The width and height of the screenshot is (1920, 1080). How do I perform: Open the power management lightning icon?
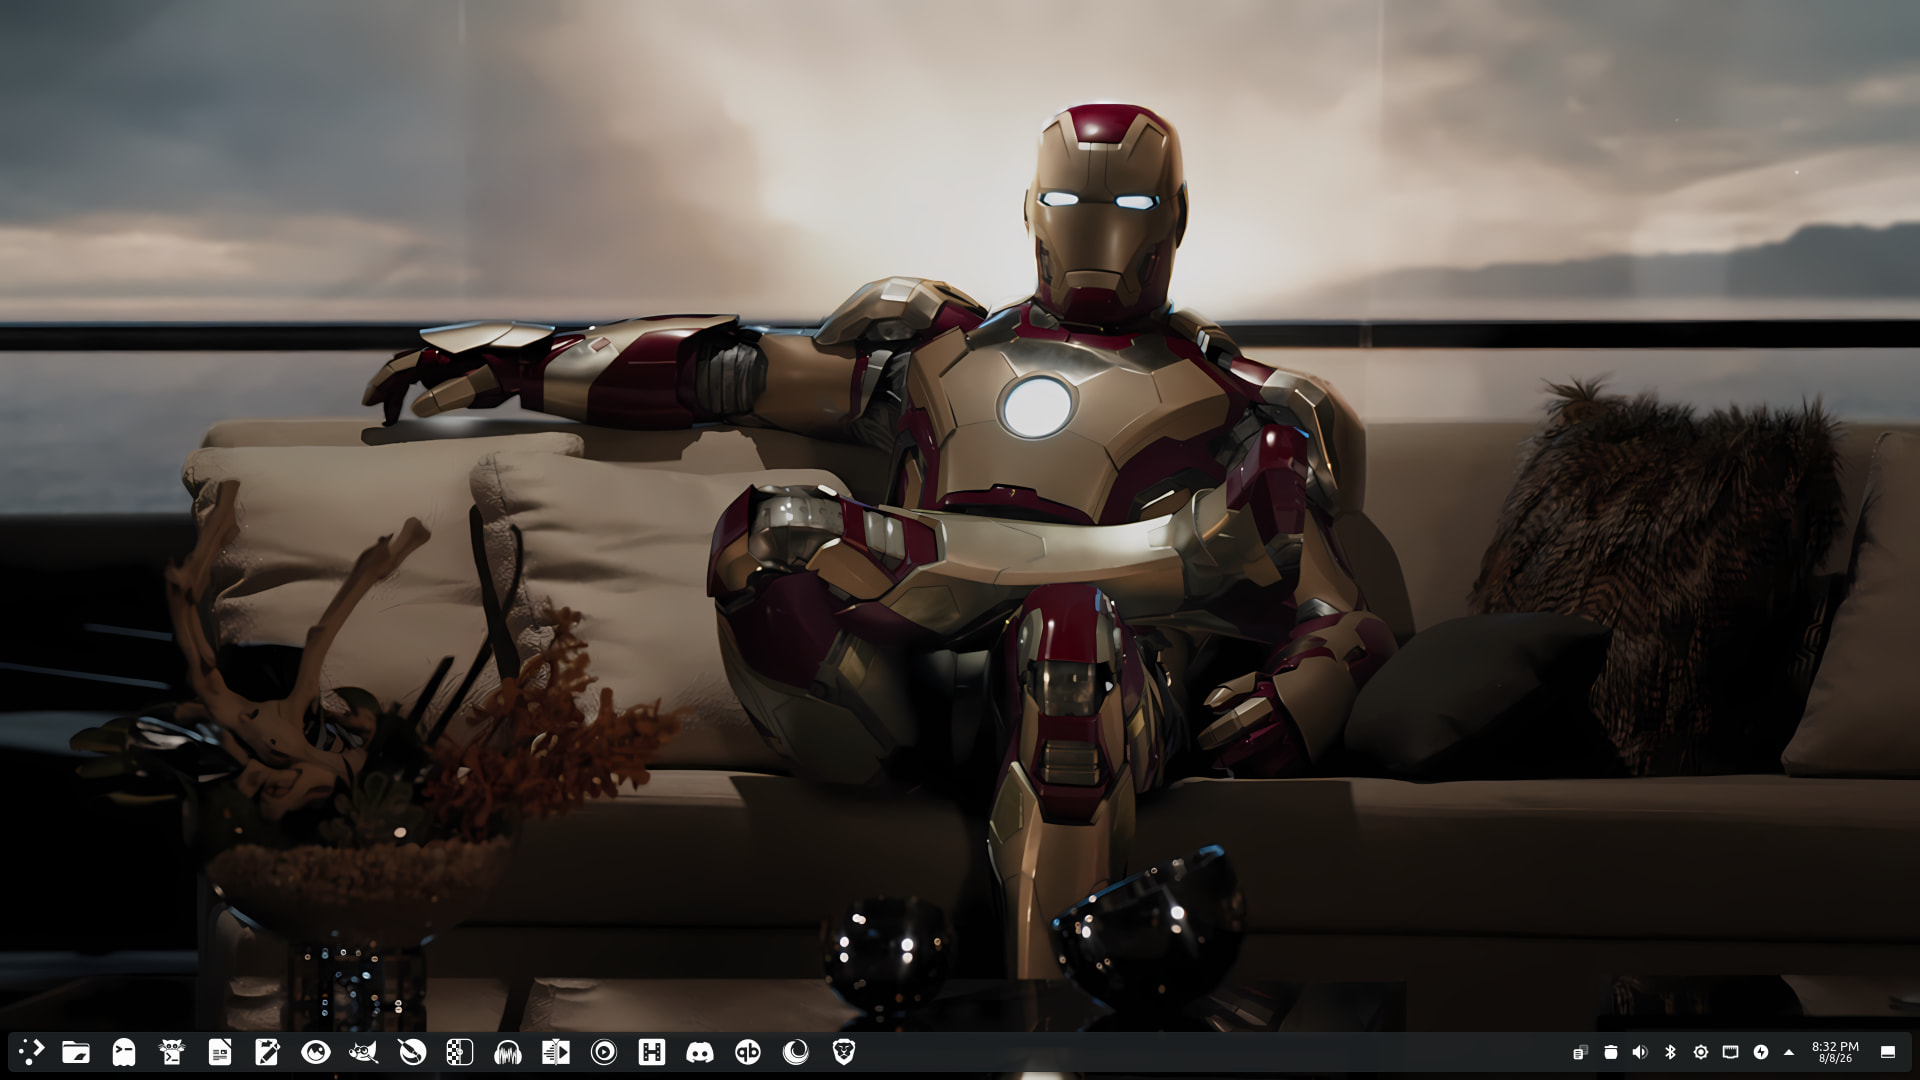(x=1761, y=1052)
